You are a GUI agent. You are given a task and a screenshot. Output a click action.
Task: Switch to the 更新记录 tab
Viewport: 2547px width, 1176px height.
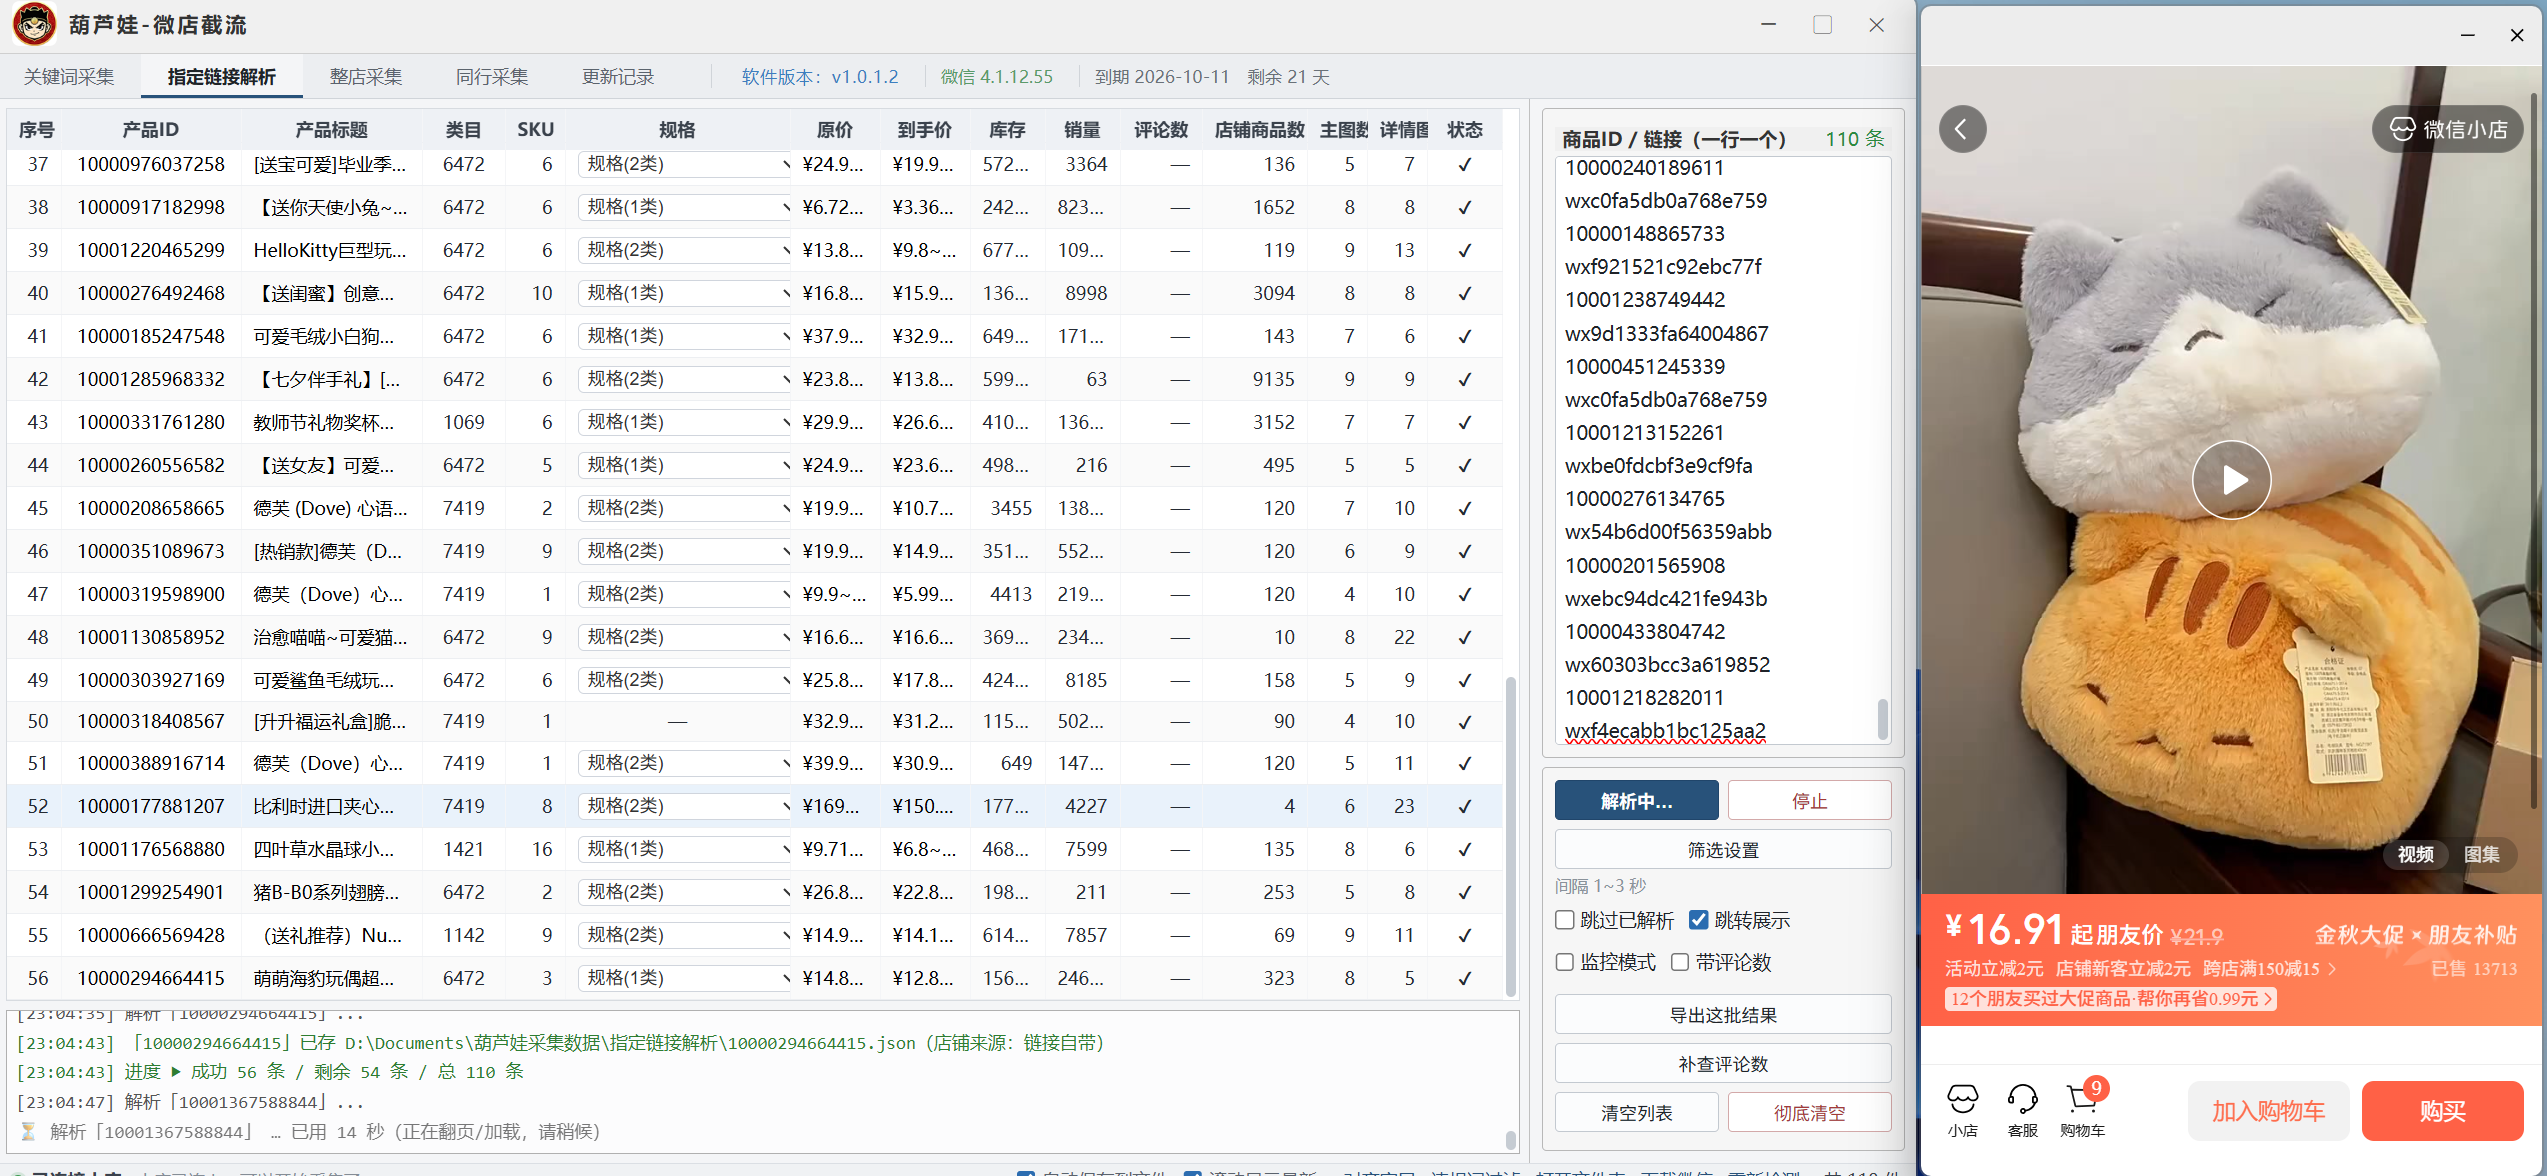pyautogui.click(x=618, y=77)
